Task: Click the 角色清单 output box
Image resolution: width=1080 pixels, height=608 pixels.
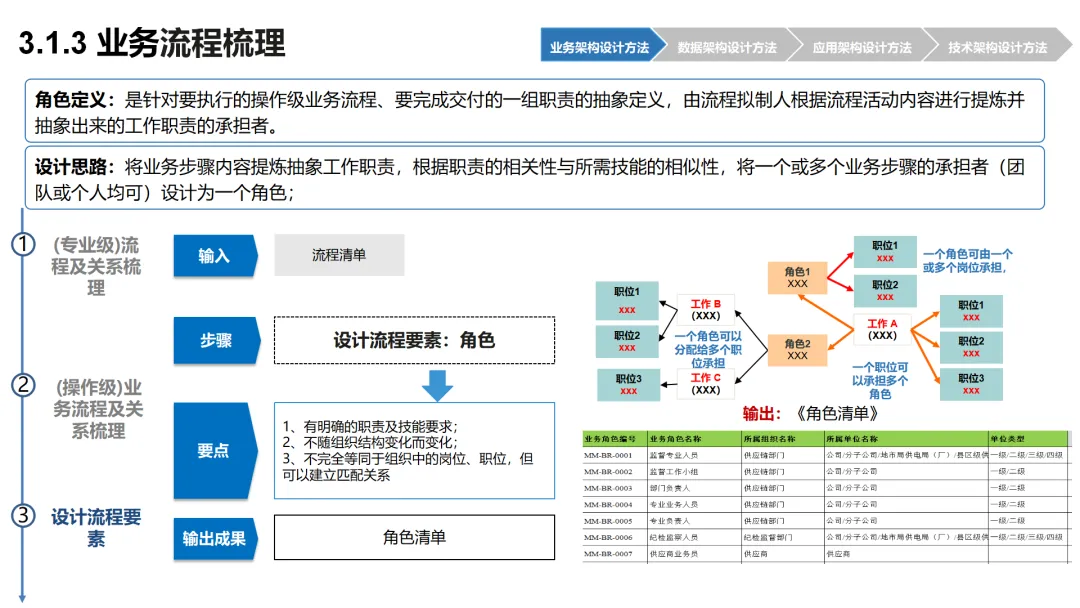Action: coord(414,537)
